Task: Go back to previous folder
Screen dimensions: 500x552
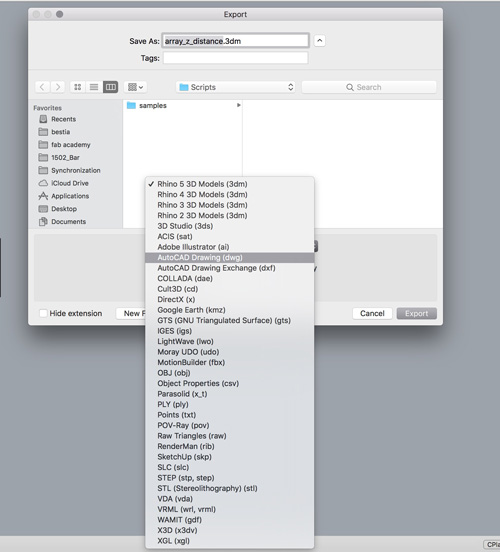Action: pyautogui.click(x=42, y=87)
